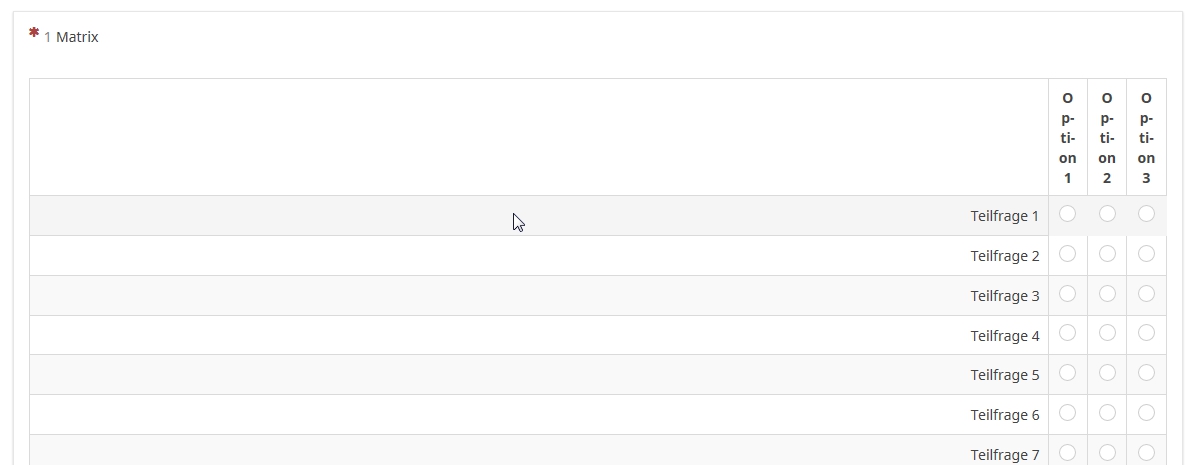This screenshot has height=465, width=1204.
Task: Click the Teilfrage 6 row label
Action: click(1004, 415)
